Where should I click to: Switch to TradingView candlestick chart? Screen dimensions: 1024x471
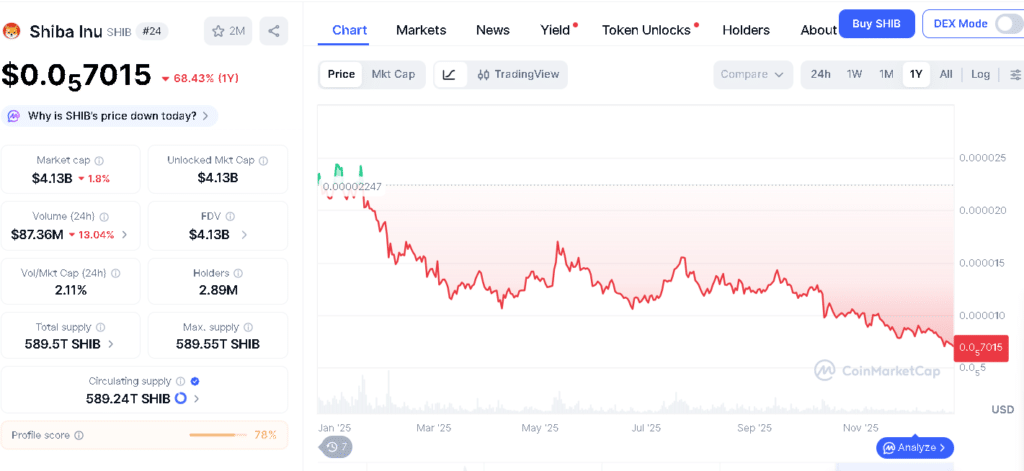[518, 74]
